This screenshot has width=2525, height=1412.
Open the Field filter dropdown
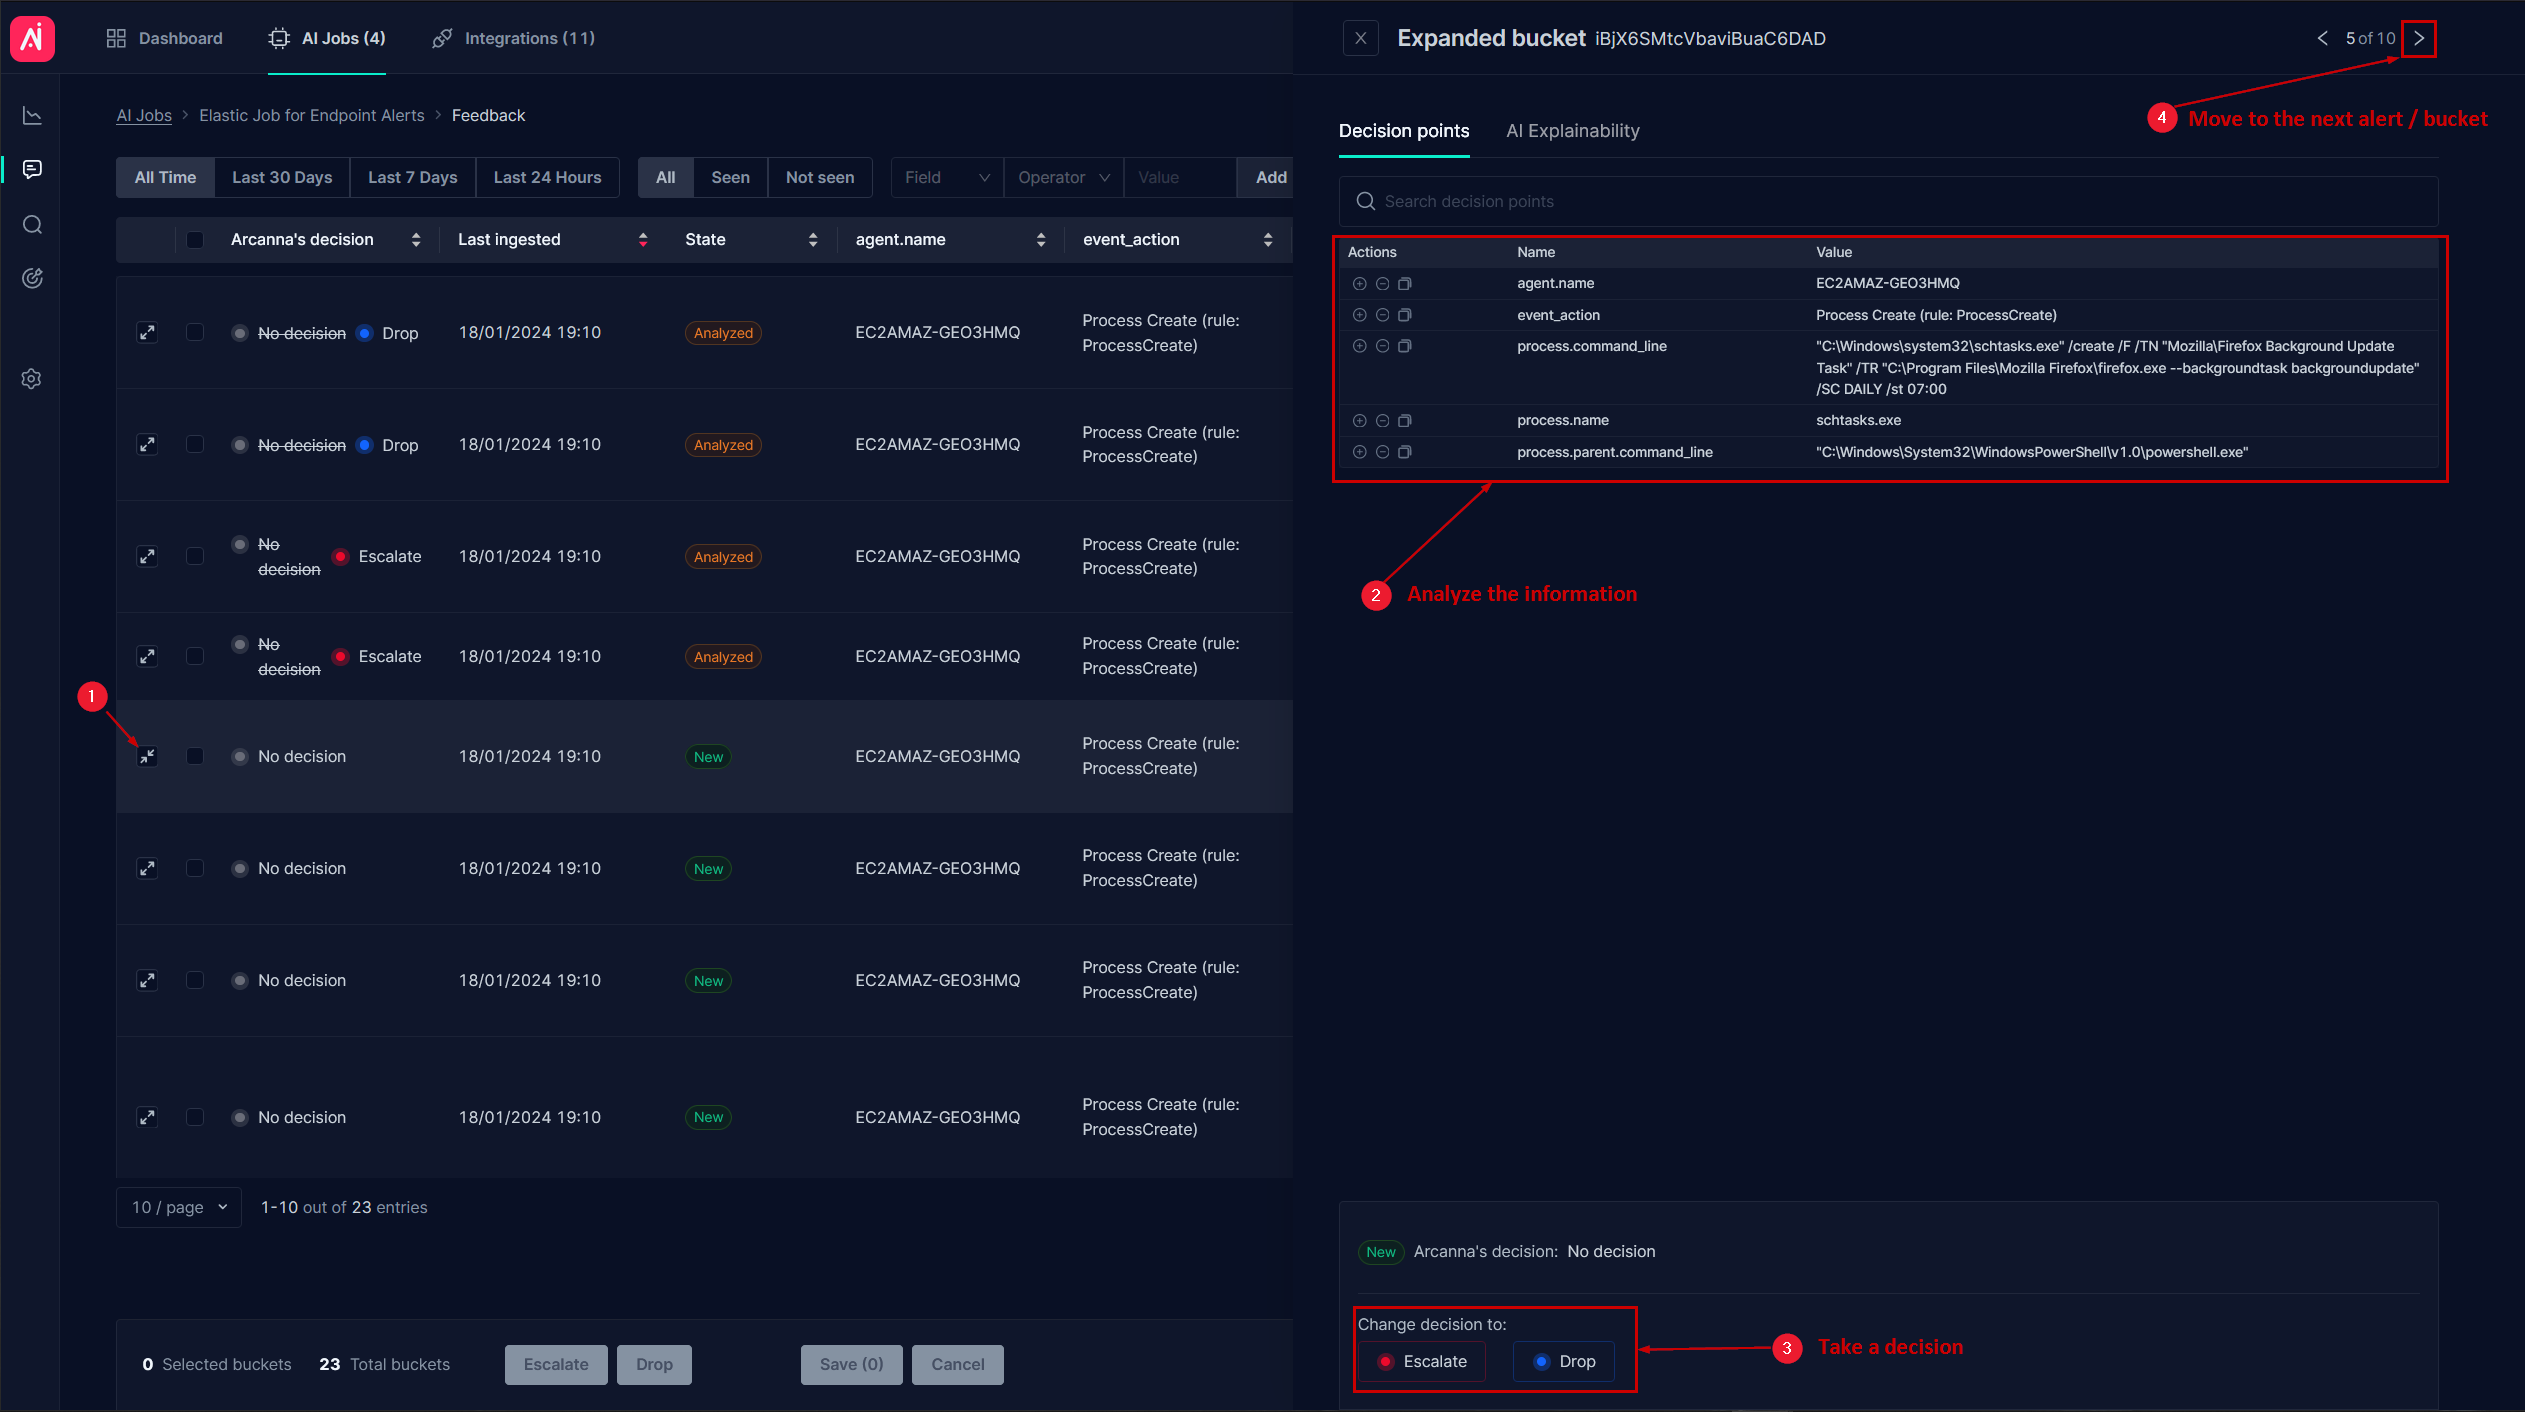(947, 177)
